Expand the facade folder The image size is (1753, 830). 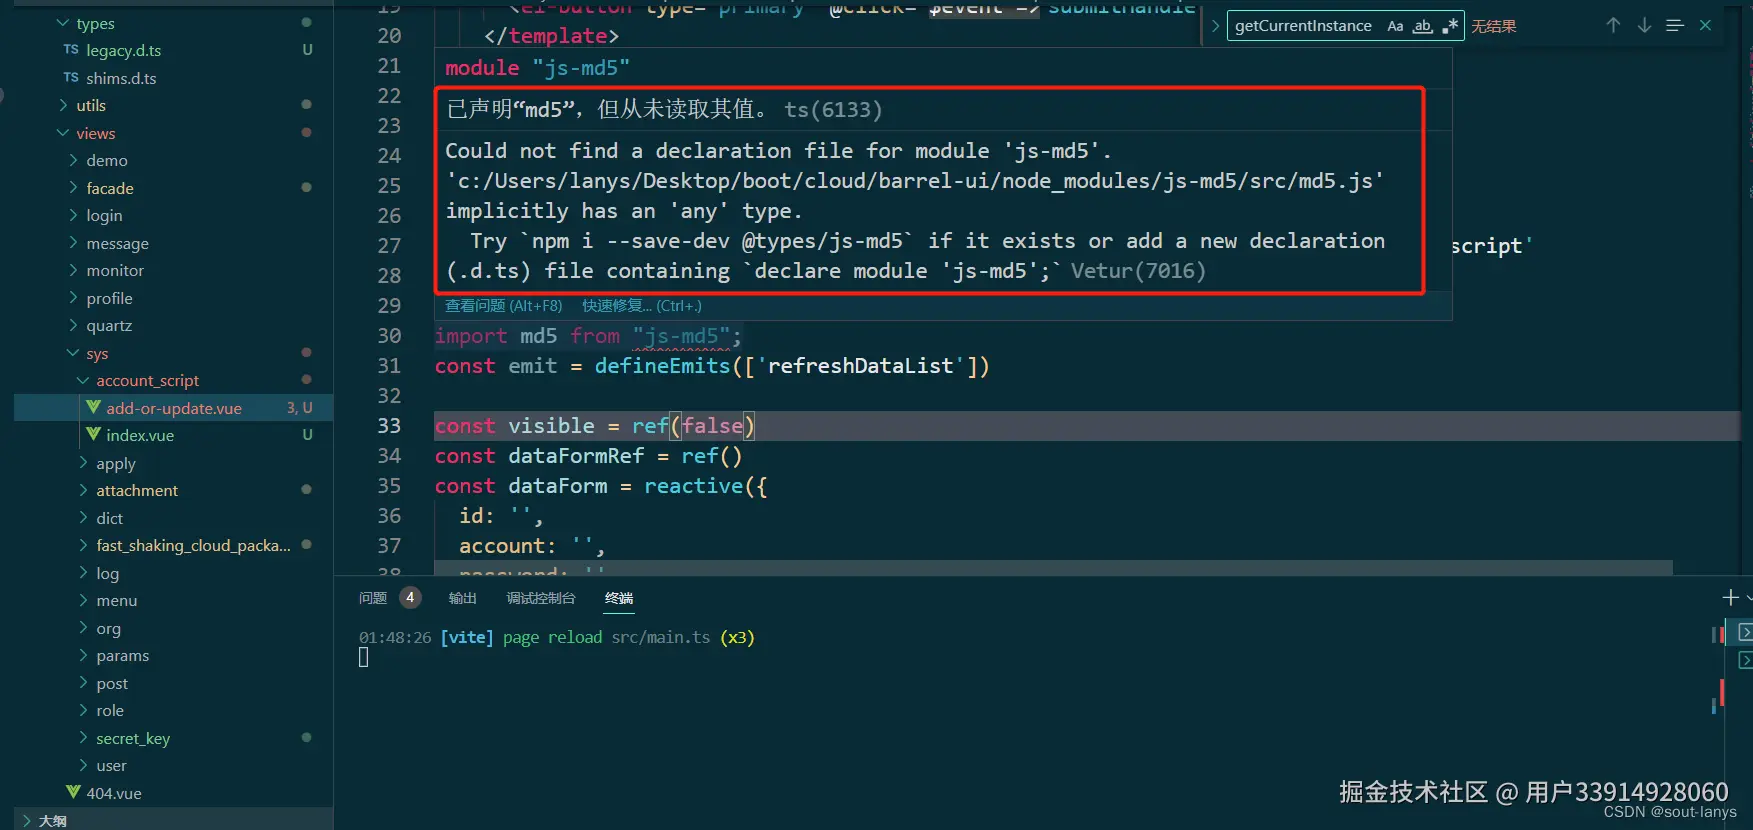[109, 188]
